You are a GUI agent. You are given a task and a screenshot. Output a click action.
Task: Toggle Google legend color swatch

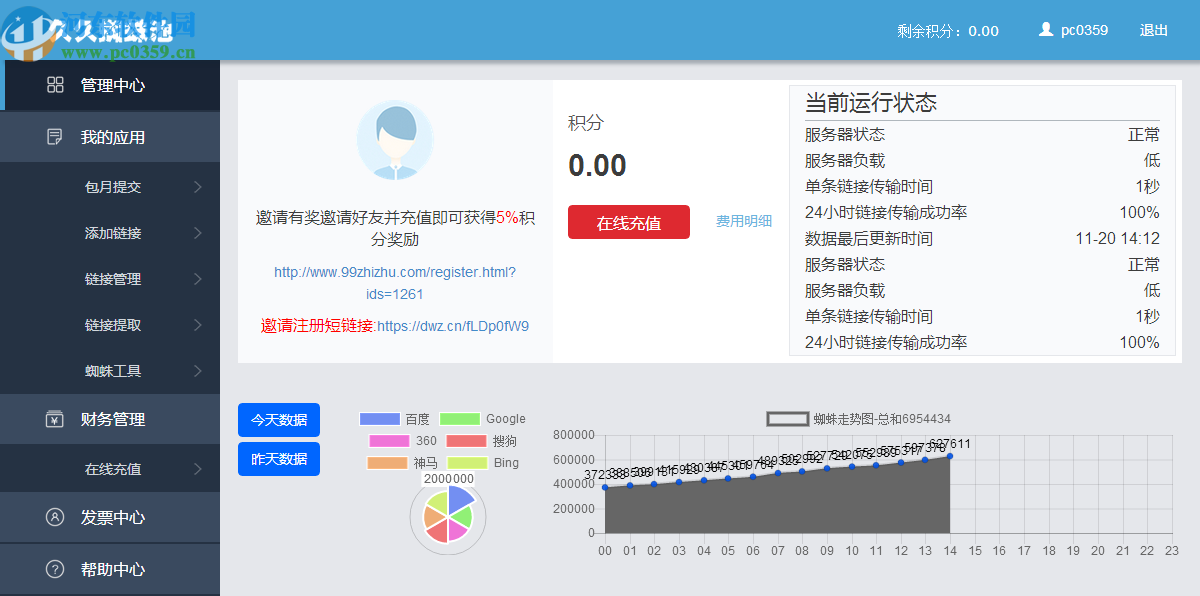[x=460, y=419]
